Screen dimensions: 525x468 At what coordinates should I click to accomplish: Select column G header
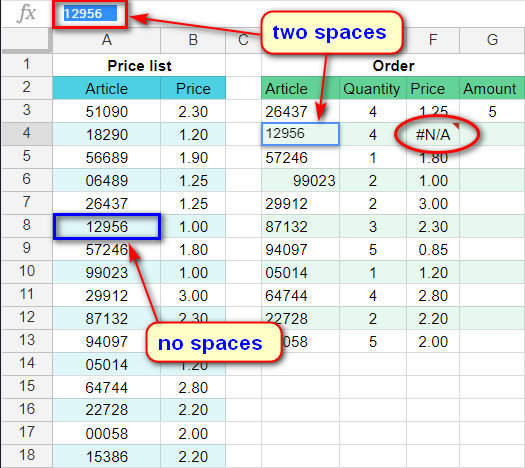pyautogui.click(x=492, y=40)
